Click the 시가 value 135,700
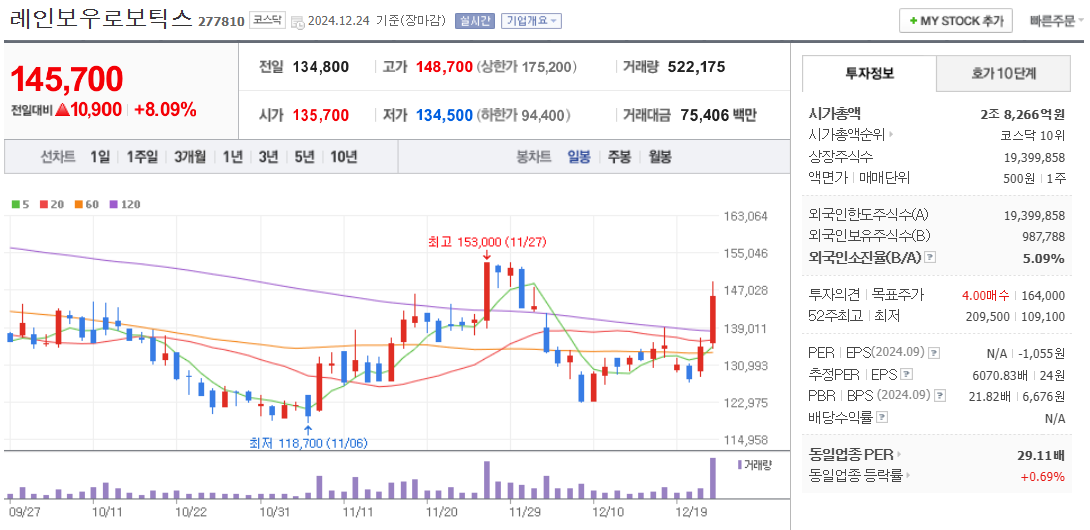Screen dimensions: 1090x530 [320, 115]
